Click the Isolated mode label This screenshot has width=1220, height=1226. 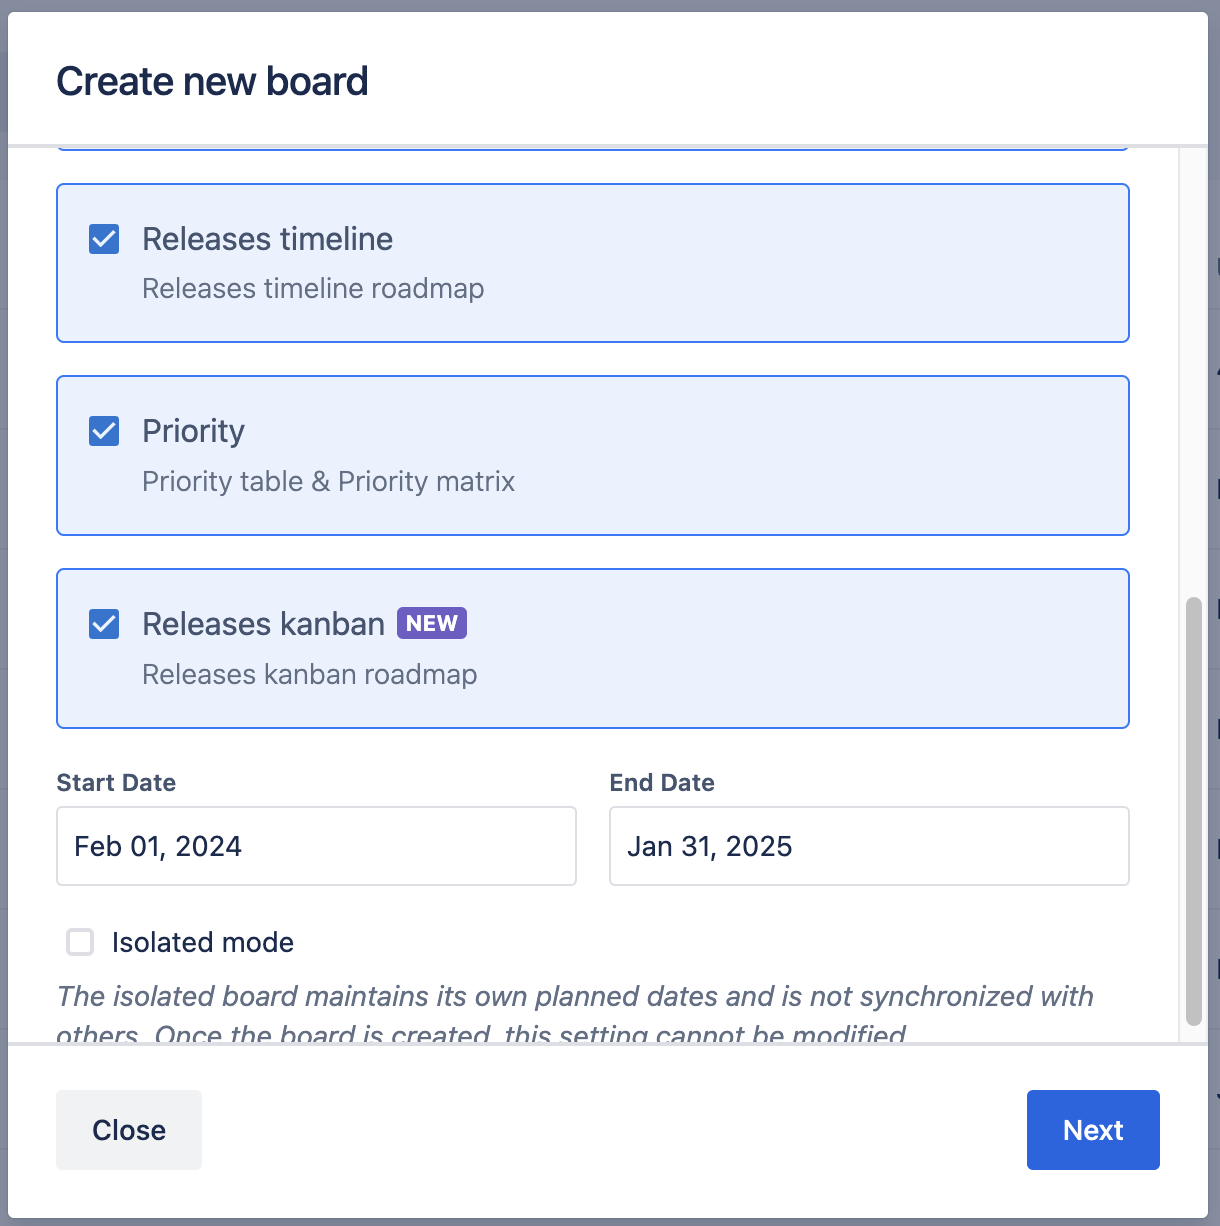point(202,942)
